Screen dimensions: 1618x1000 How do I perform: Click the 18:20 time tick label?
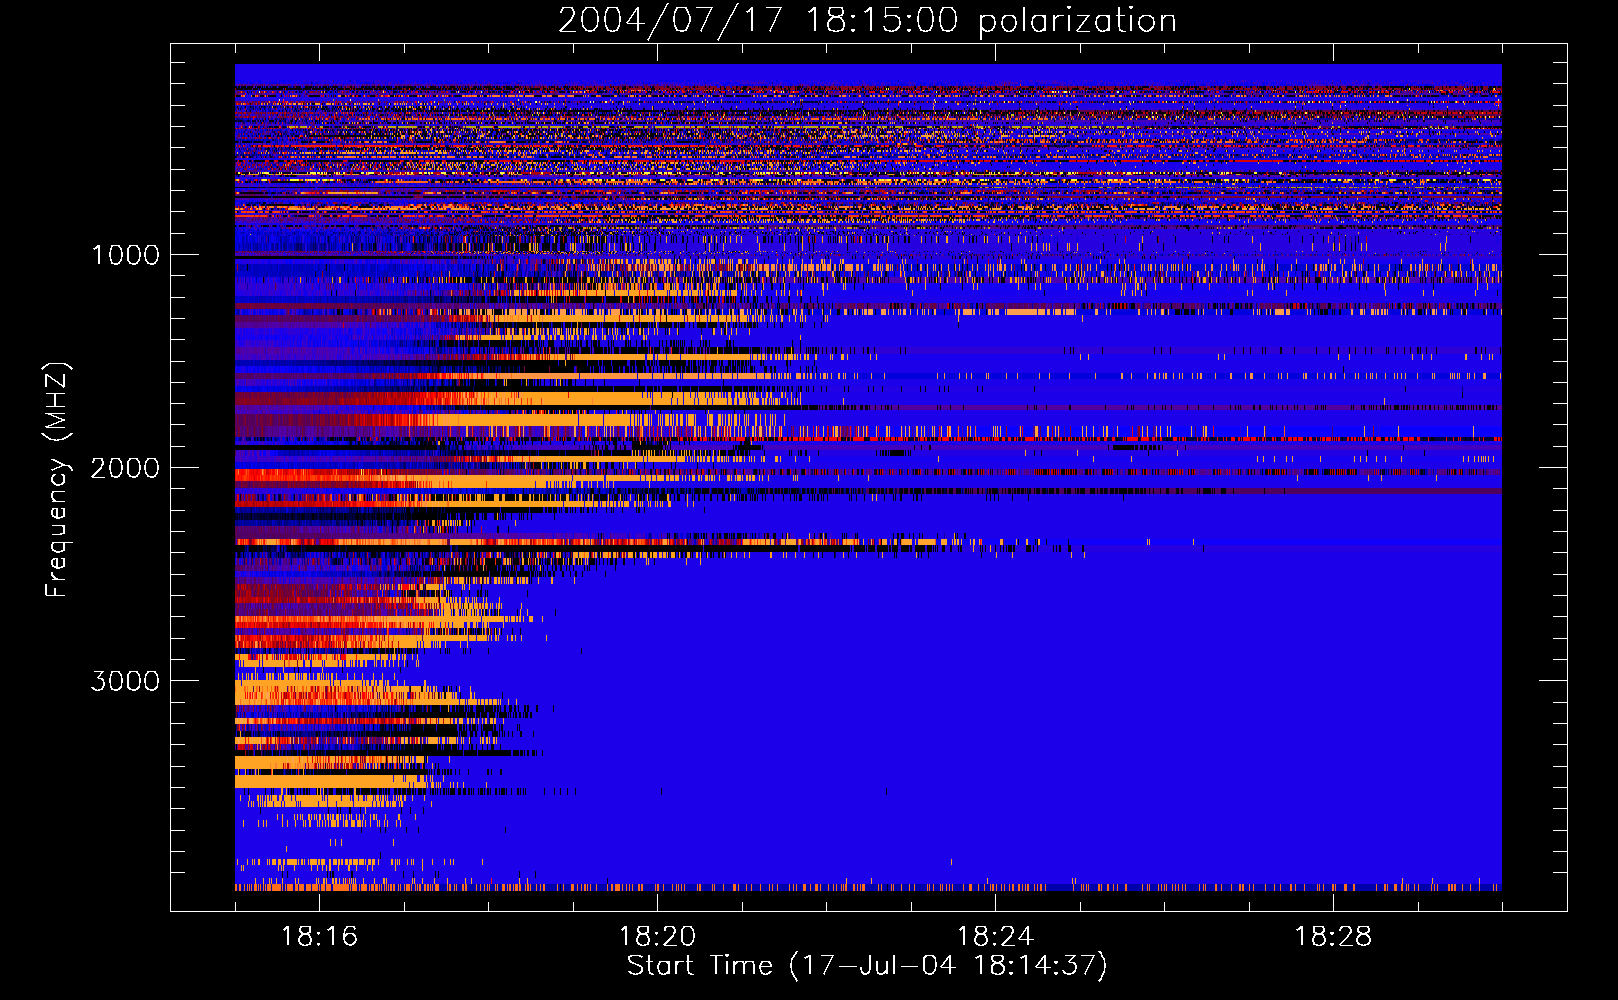(657, 937)
